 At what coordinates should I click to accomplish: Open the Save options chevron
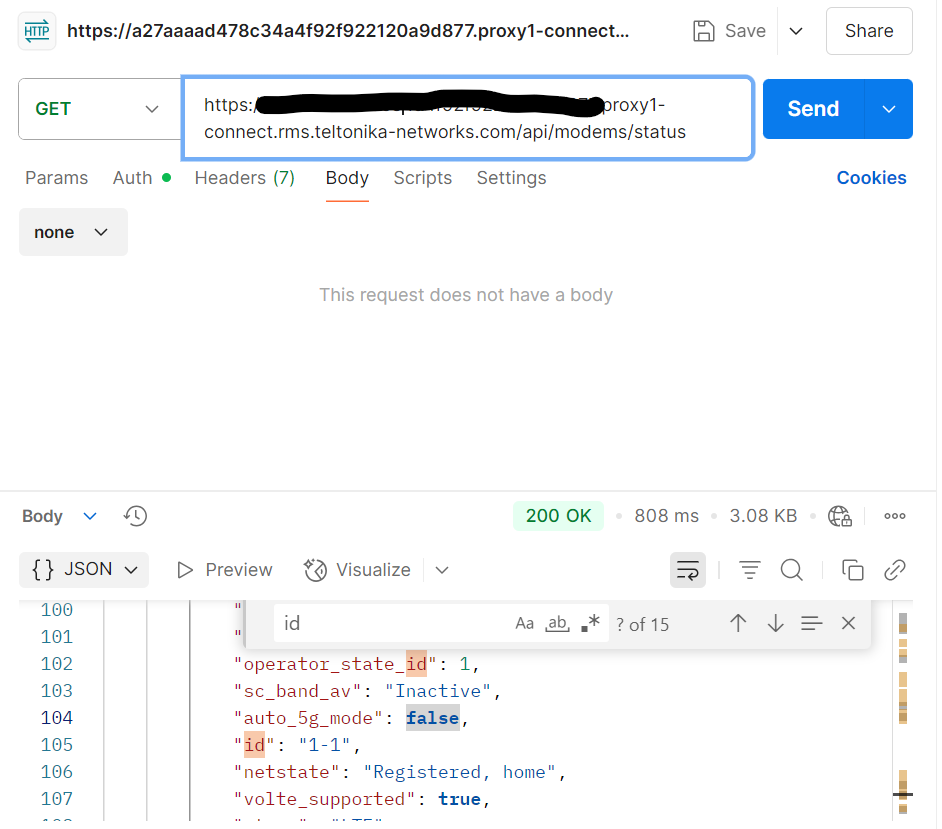[795, 31]
